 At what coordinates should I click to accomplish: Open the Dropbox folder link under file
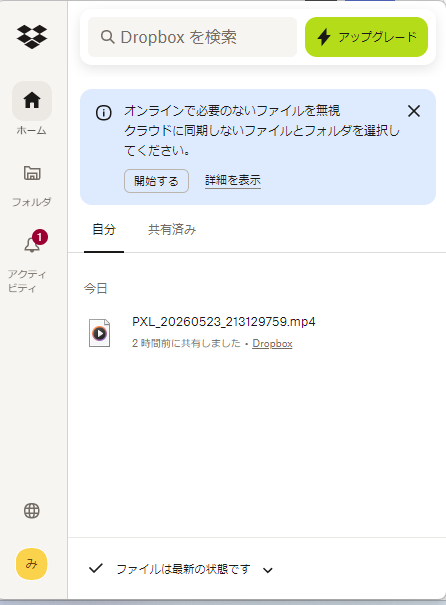pyautogui.click(x=272, y=343)
